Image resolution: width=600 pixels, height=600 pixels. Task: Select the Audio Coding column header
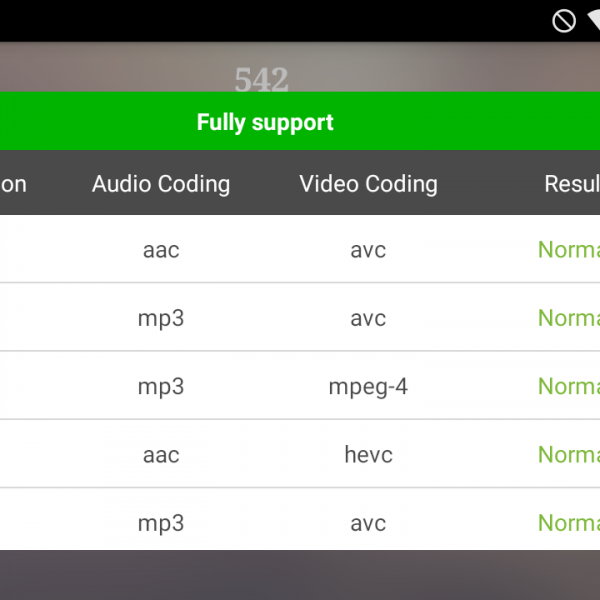[x=161, y=184]
